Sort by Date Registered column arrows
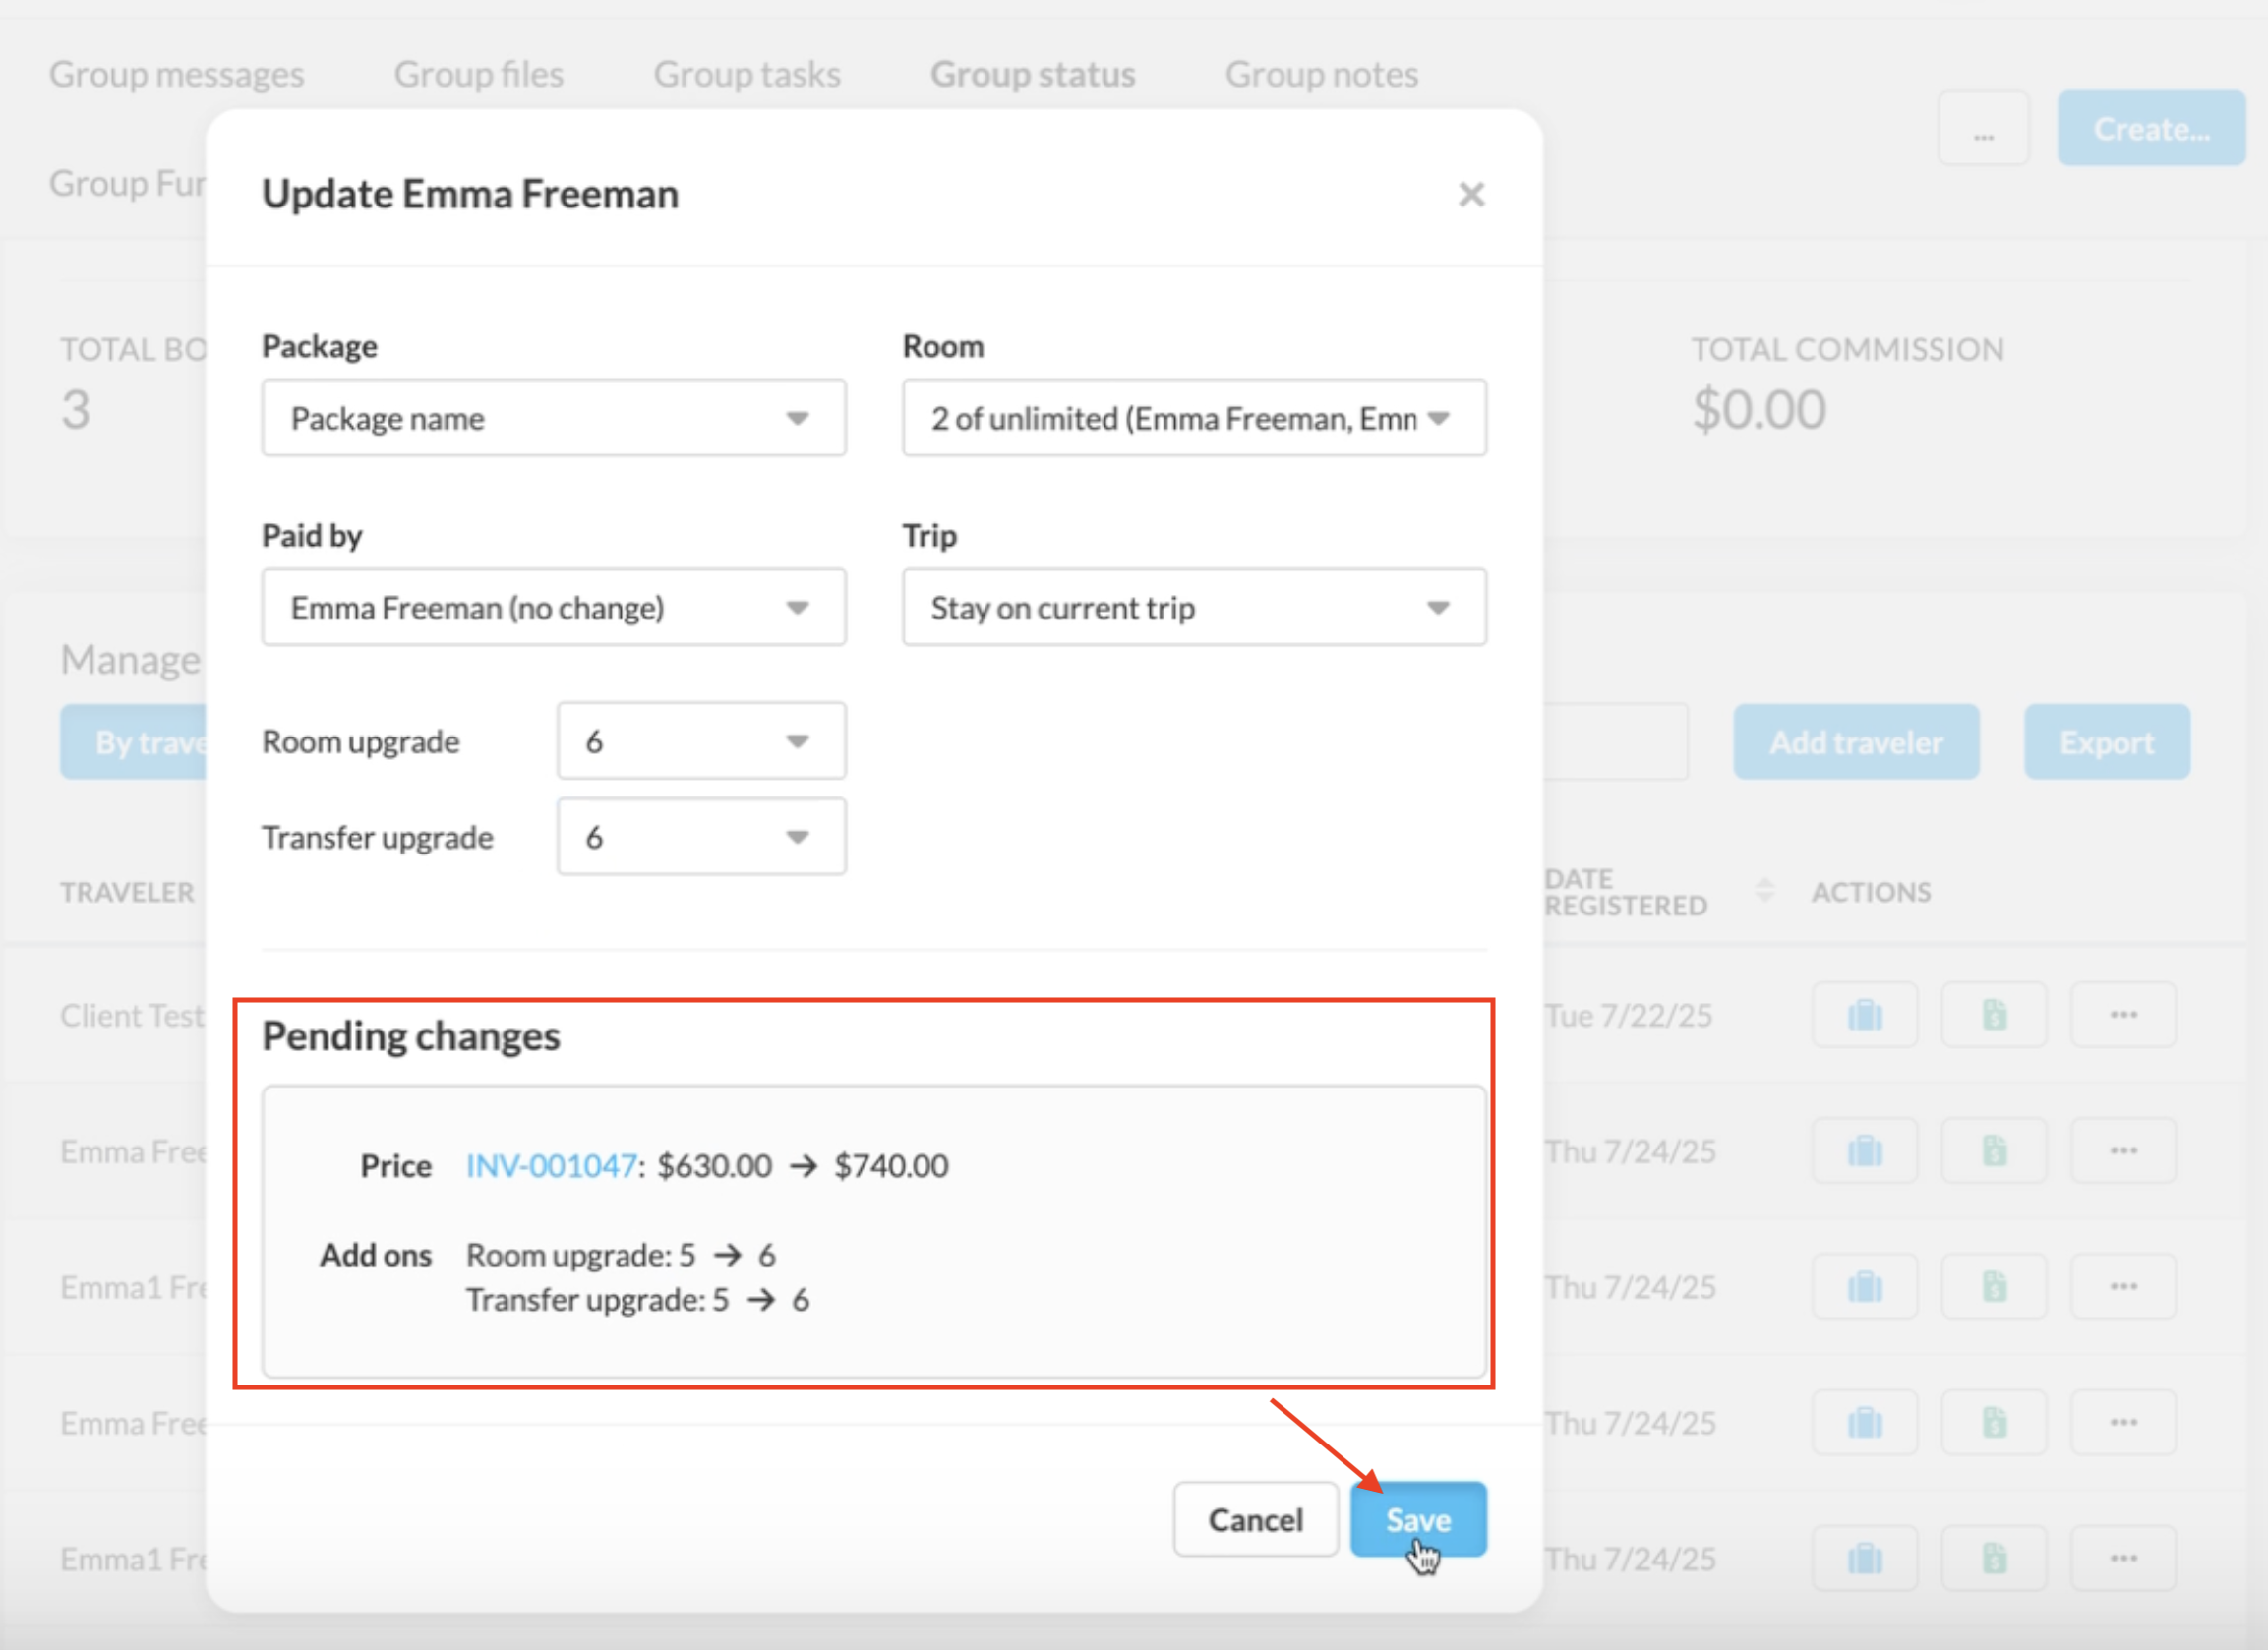Viewport: 2268px width, 1650px height. (x=1765, y=890)
